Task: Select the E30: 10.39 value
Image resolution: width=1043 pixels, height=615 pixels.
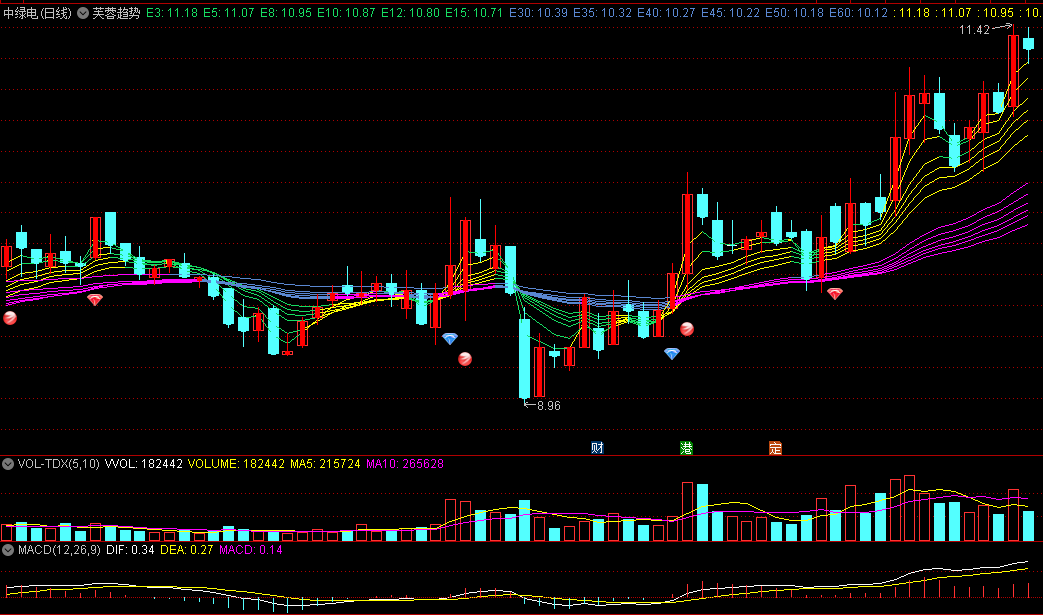Action: click(538, 13)
